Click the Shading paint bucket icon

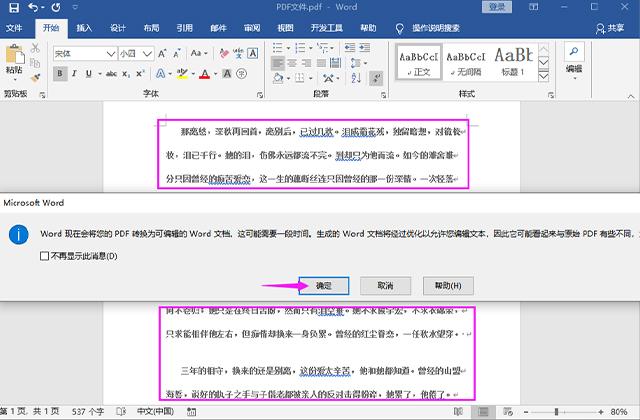(278, 78)
